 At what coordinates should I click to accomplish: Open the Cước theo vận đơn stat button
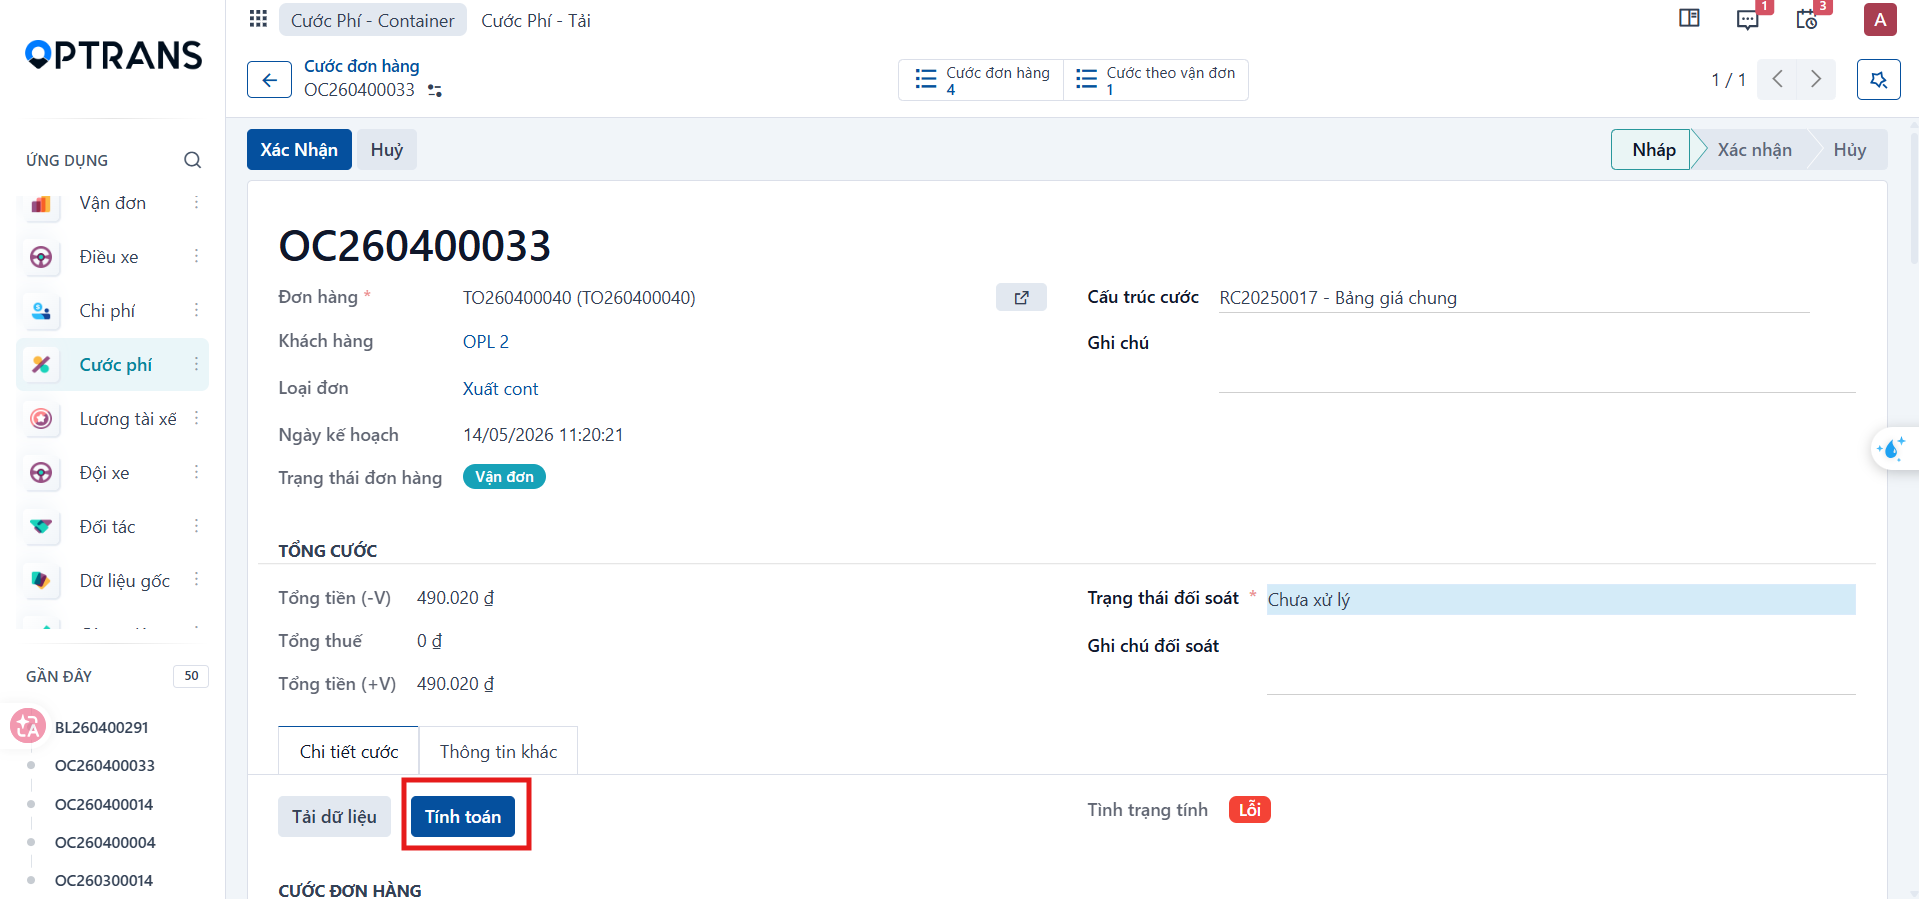1156,80
